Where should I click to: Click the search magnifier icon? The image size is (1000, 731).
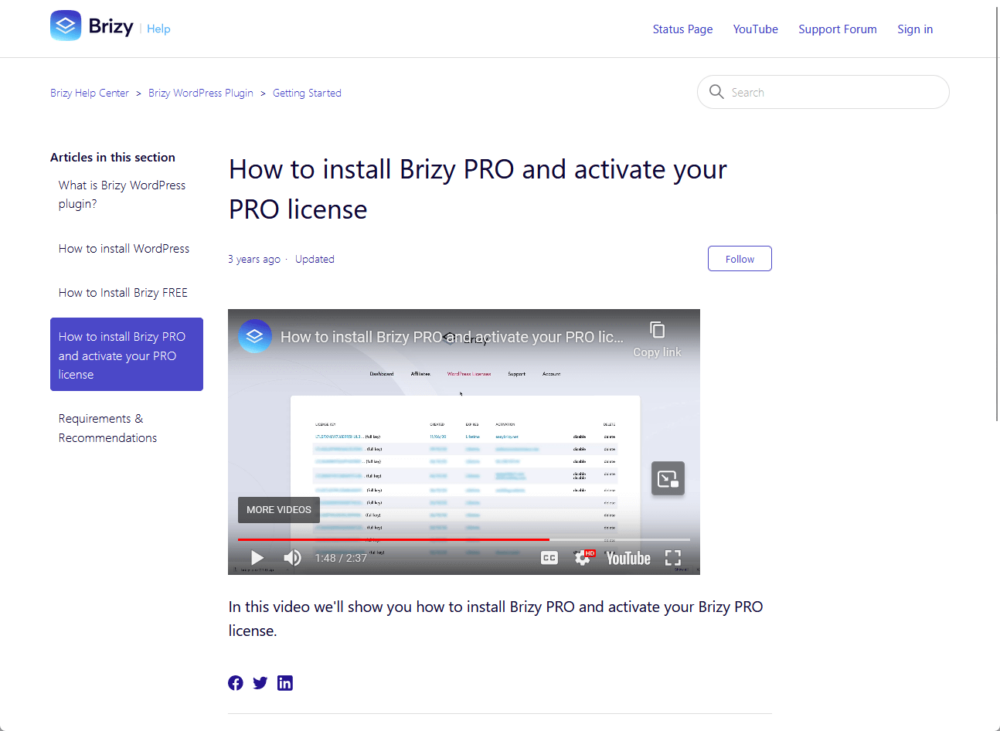tap(716, 91)
